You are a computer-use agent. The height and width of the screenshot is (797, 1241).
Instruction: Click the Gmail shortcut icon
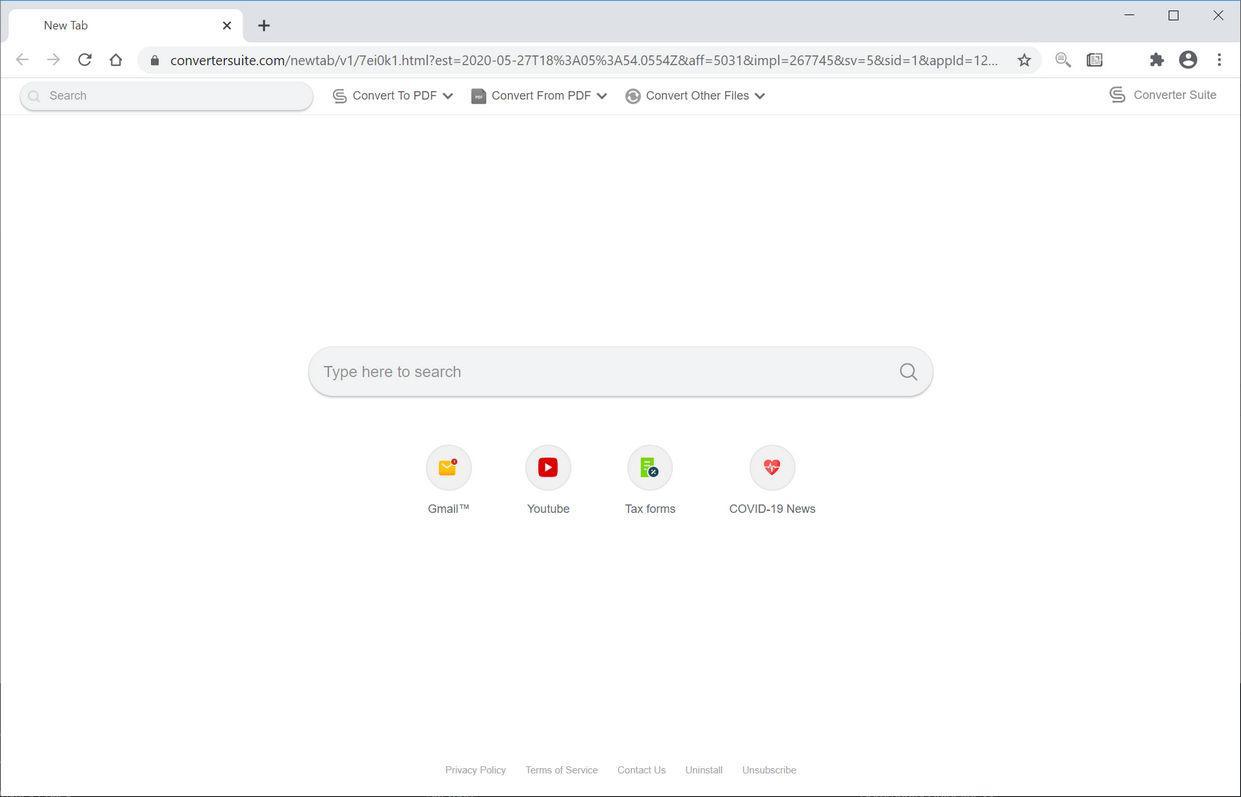(448, 467)
